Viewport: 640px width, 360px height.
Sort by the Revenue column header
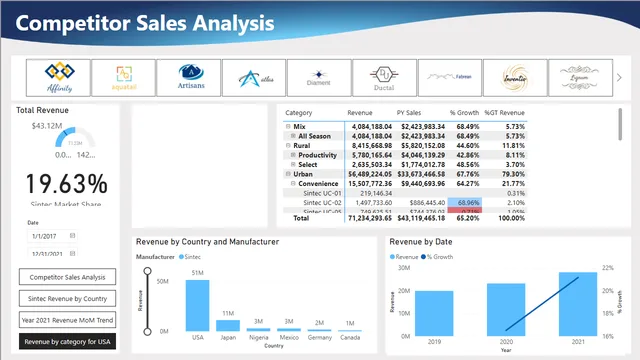tap(360, 113)
